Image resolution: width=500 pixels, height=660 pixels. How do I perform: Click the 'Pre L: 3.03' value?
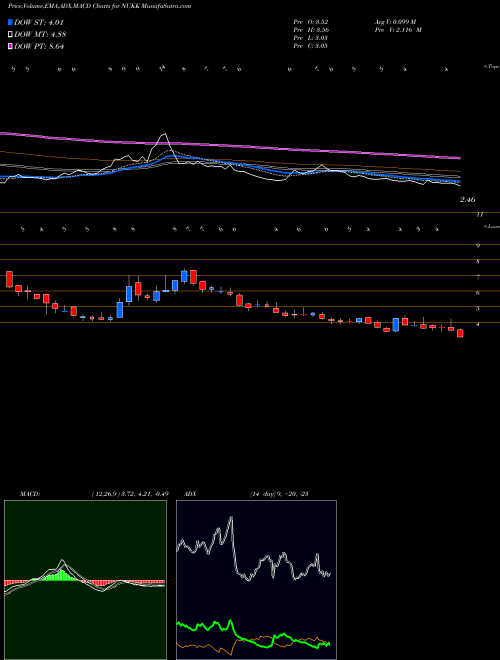coord(311,38)
